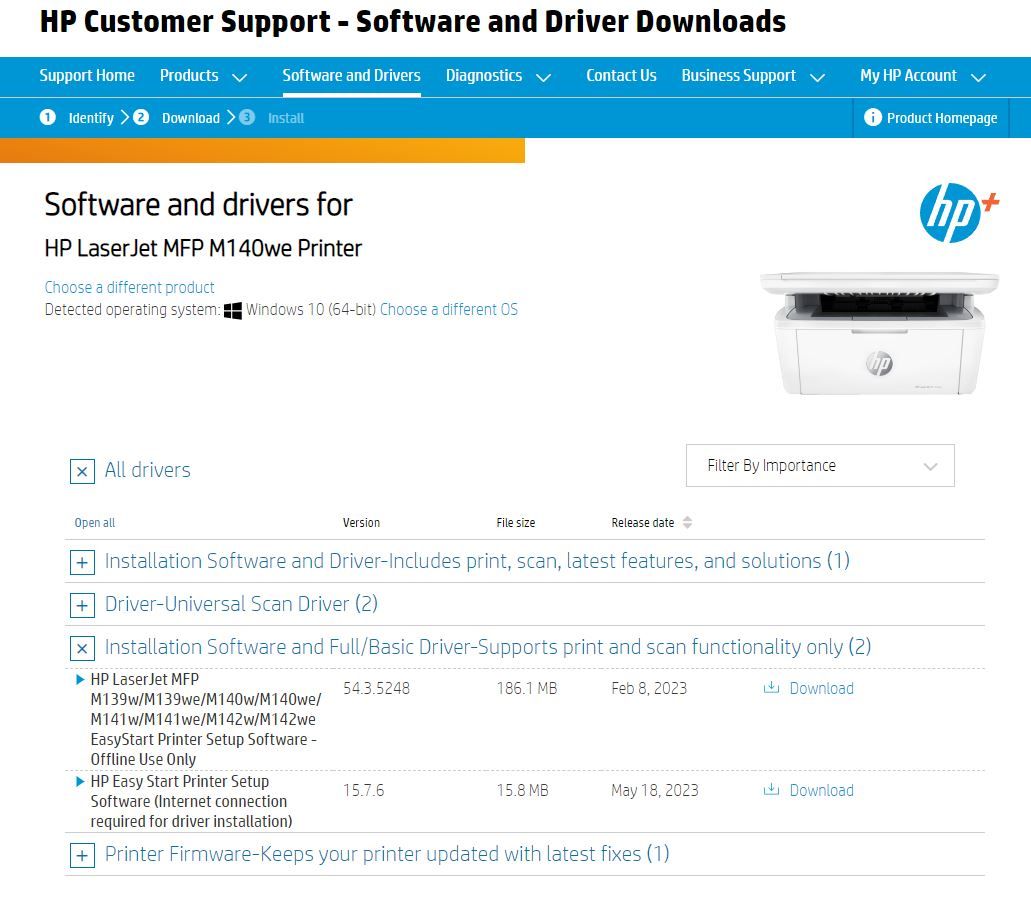Open the Business Support menu item

(738, 76)
